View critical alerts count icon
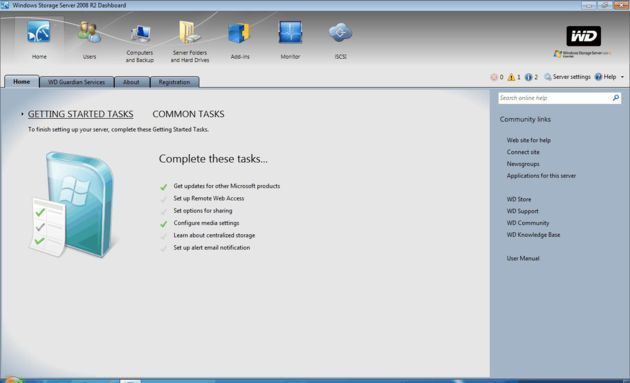Viewport: 630px width, 383px height. (494, 77)
